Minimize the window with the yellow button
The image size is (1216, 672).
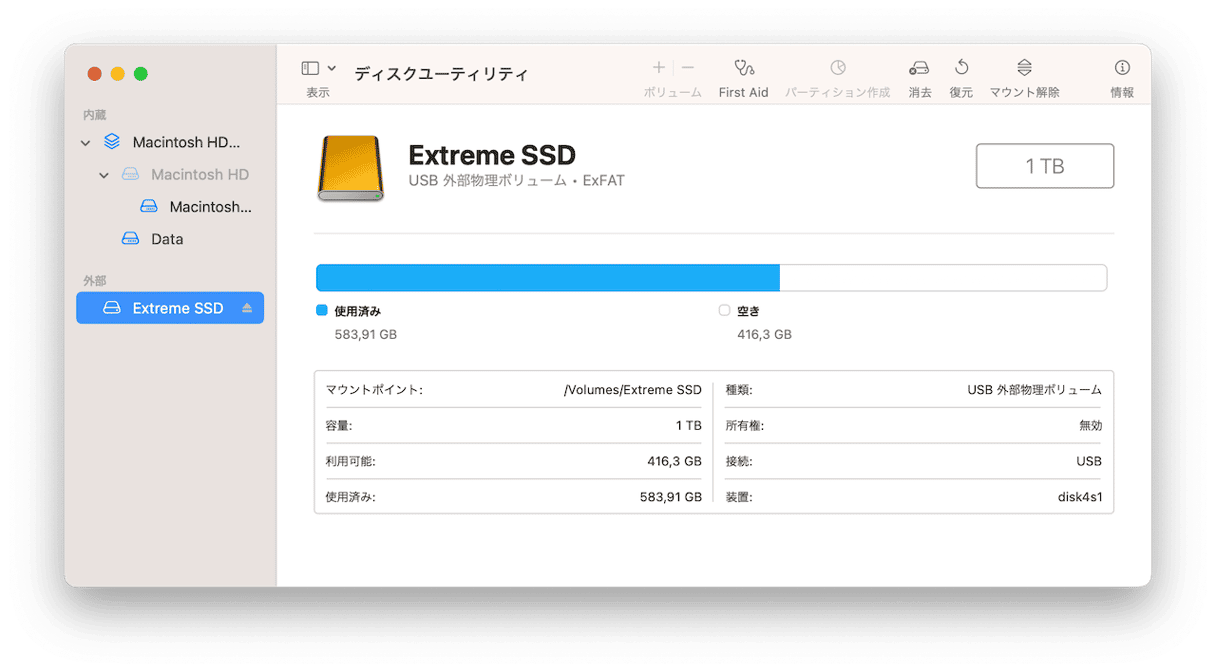click(x=117, y=74)
